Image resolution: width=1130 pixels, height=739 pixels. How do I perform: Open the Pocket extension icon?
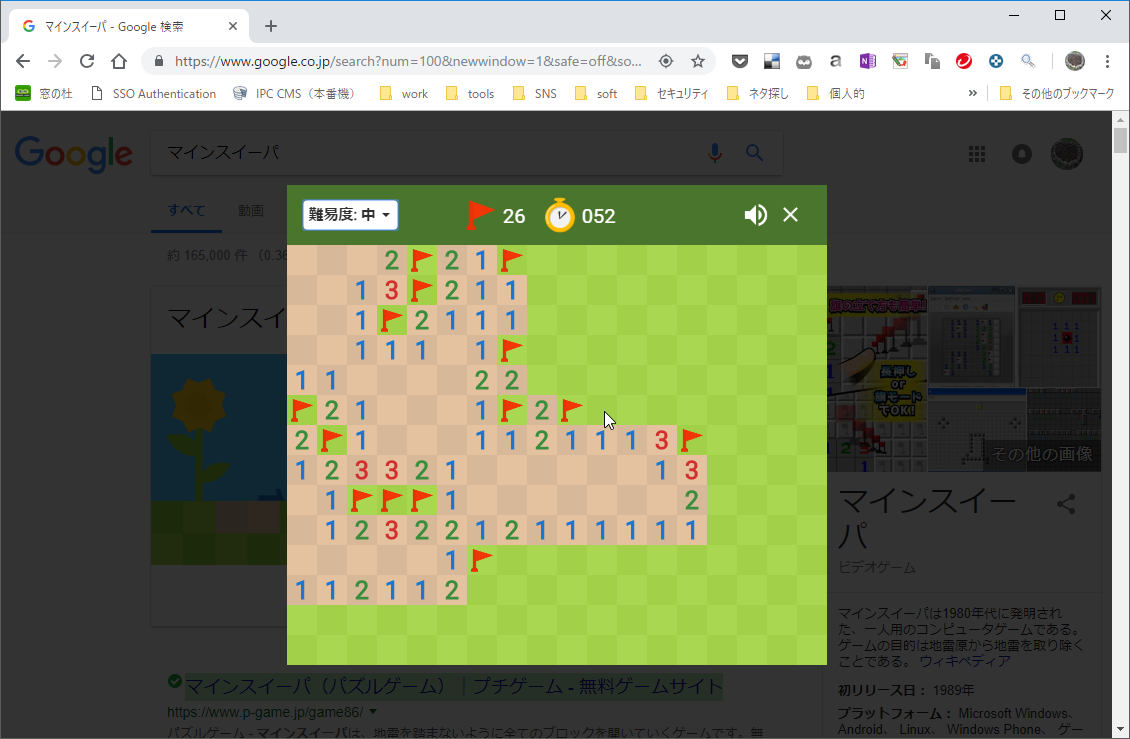740,61
